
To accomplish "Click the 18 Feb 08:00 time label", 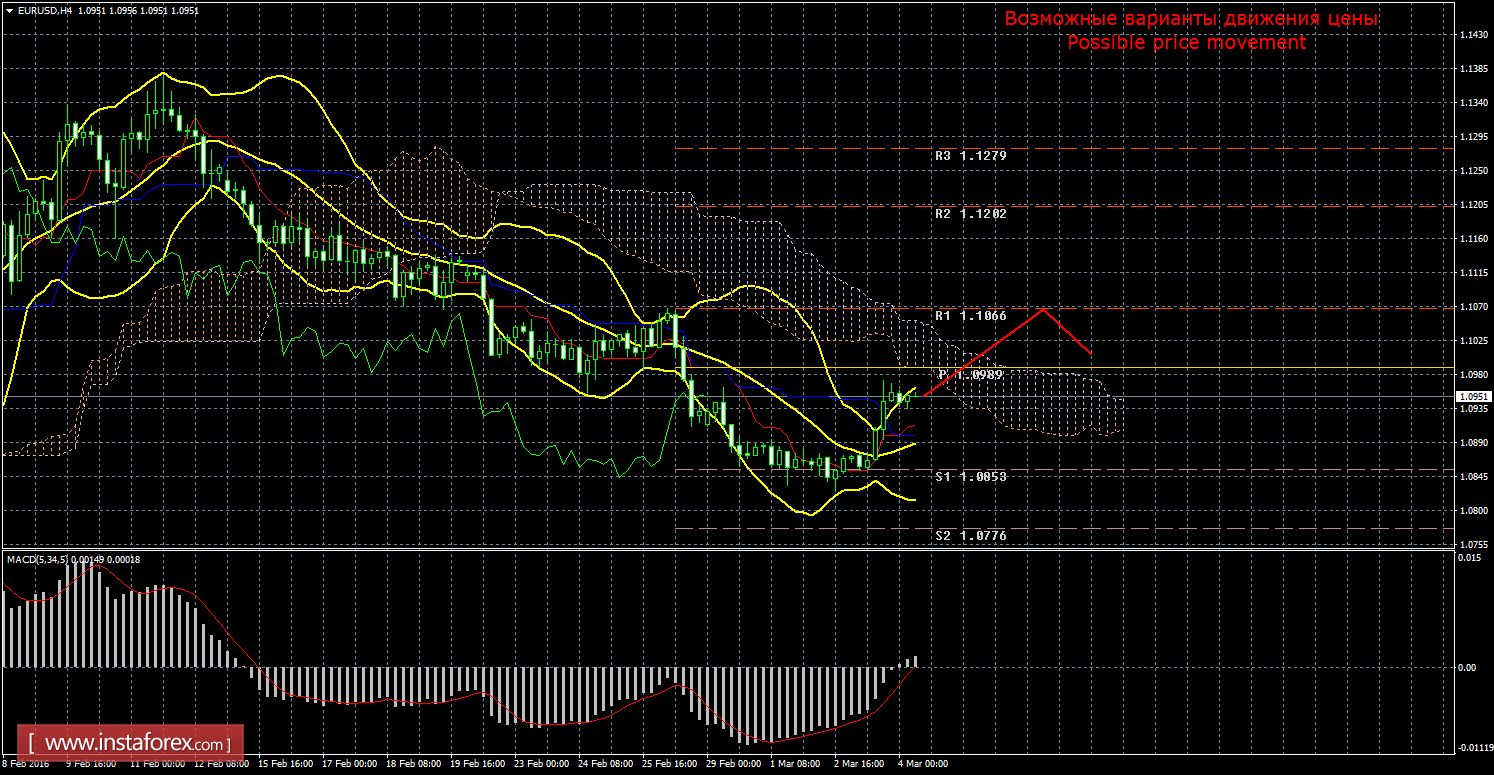I will coord(412,764).
